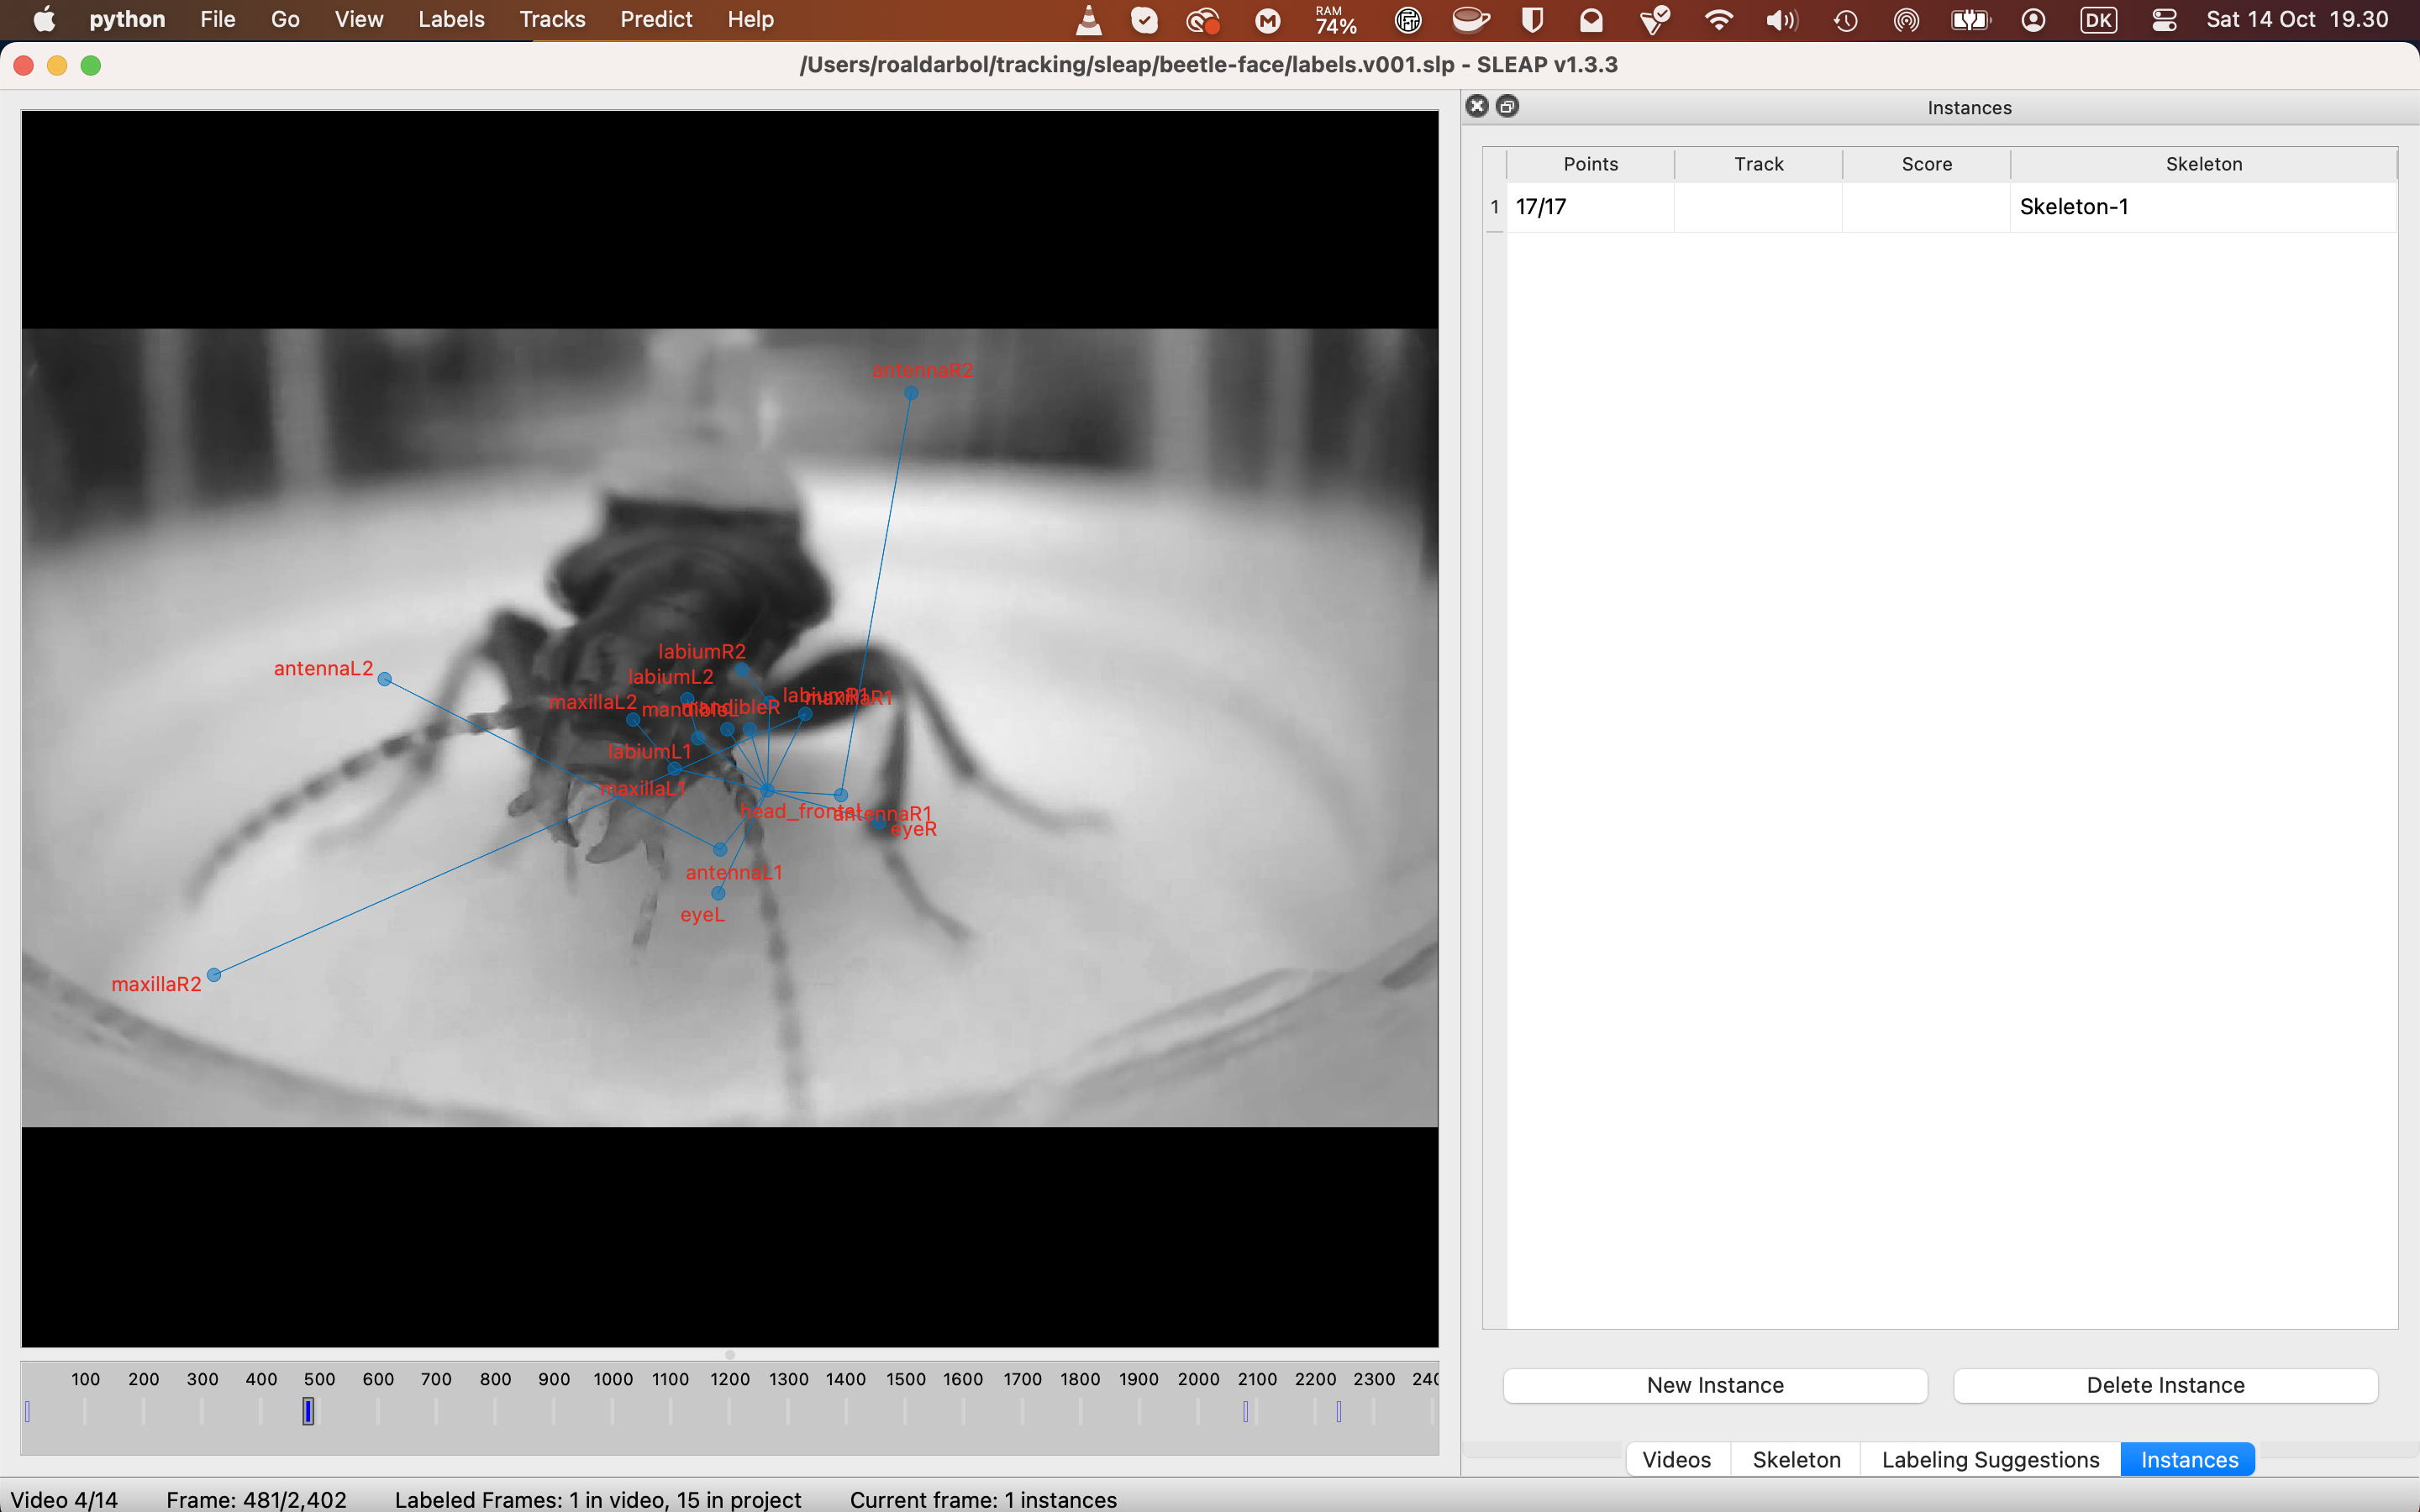Open the python application menu
2420x1512 pixels.
[127, 19]
